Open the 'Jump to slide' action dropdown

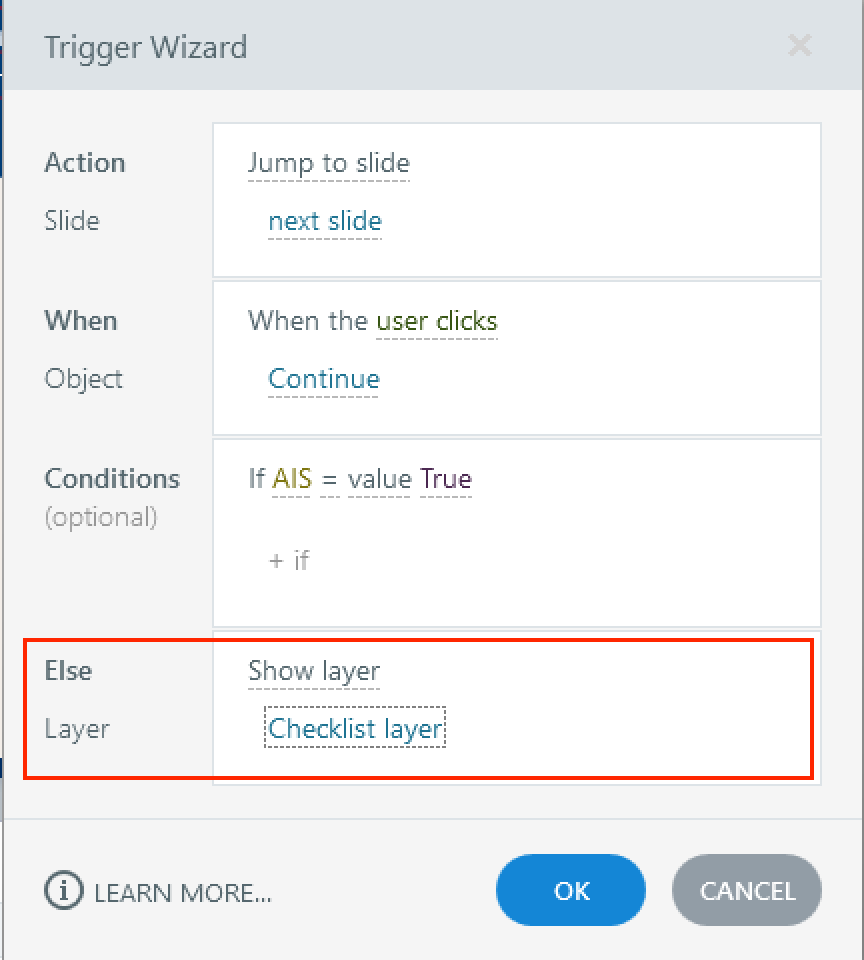(328, 163)
